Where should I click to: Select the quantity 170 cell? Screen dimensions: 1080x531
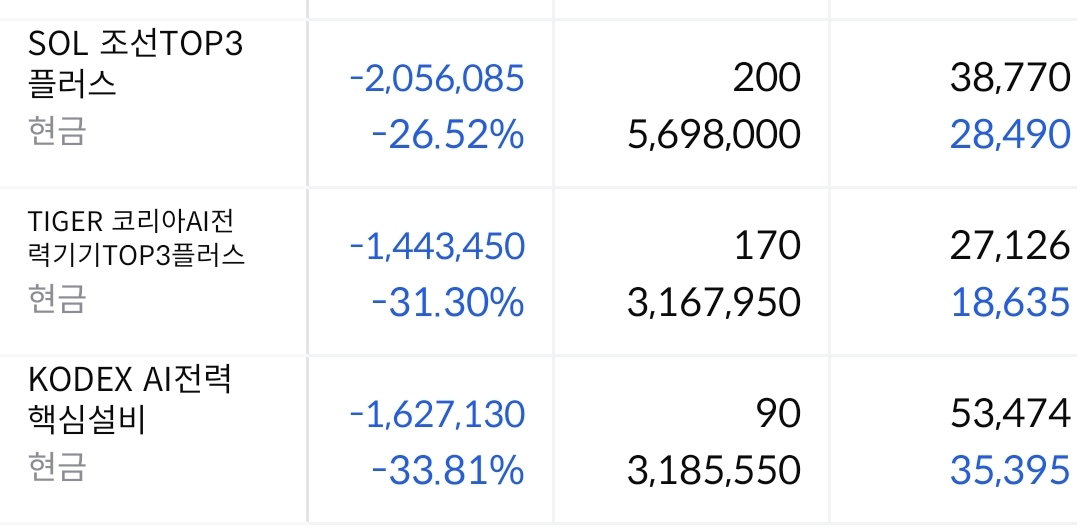pyautogui.click(x=767, y=246)
